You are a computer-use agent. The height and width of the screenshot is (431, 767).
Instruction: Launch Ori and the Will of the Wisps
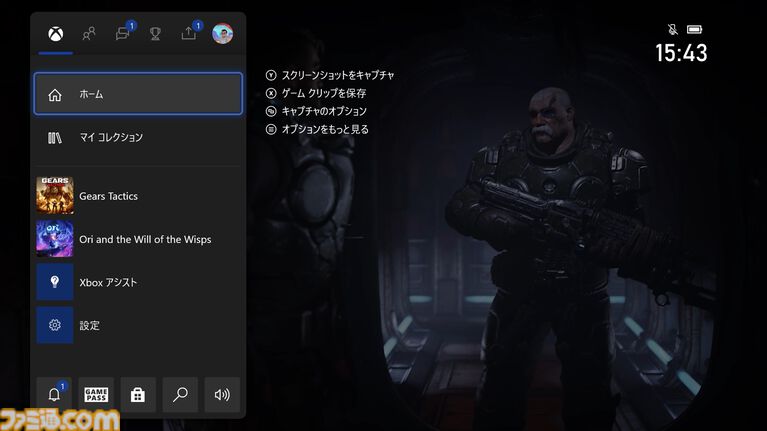(x=138, y=239)
